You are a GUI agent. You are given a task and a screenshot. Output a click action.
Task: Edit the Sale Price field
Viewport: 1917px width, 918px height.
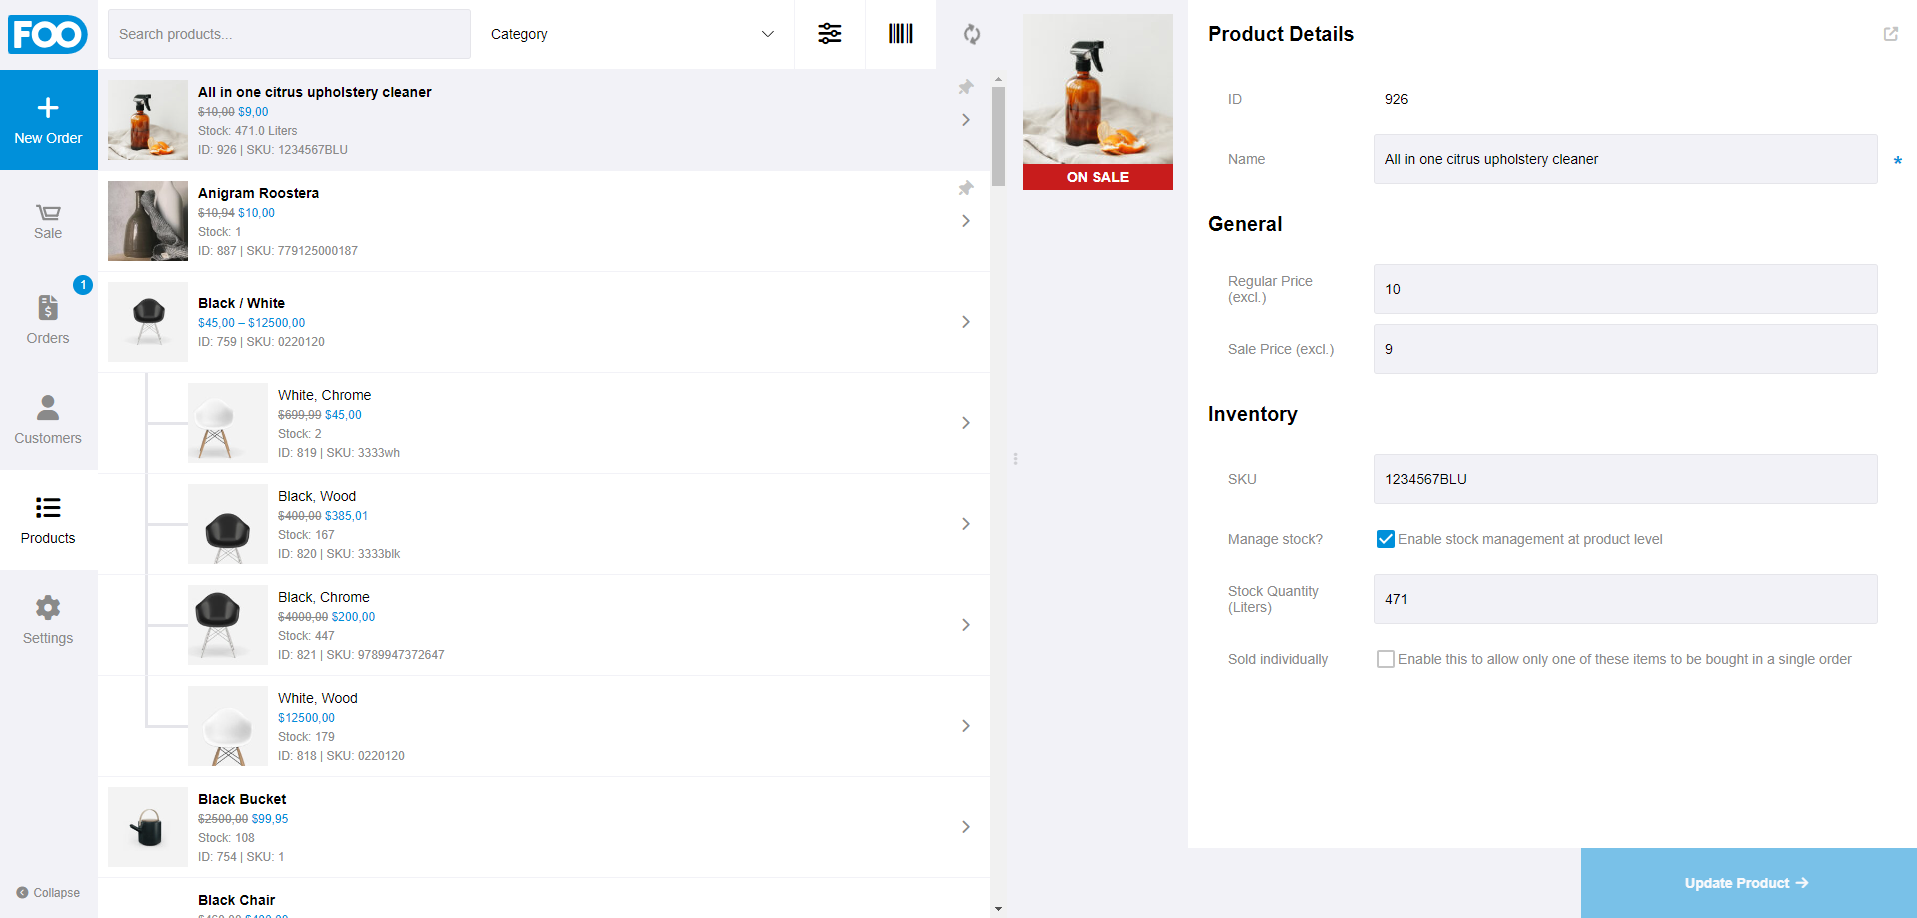pos(1625,349)
